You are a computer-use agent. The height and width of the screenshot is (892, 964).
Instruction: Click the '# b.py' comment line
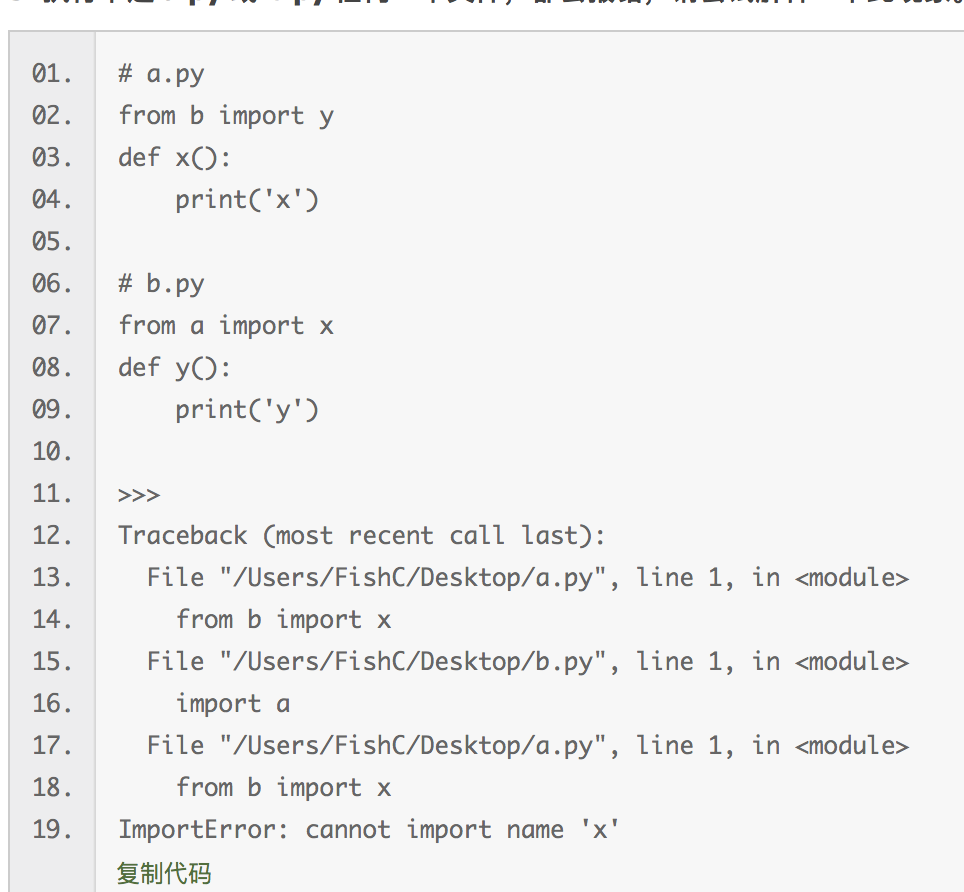point(161,284)
